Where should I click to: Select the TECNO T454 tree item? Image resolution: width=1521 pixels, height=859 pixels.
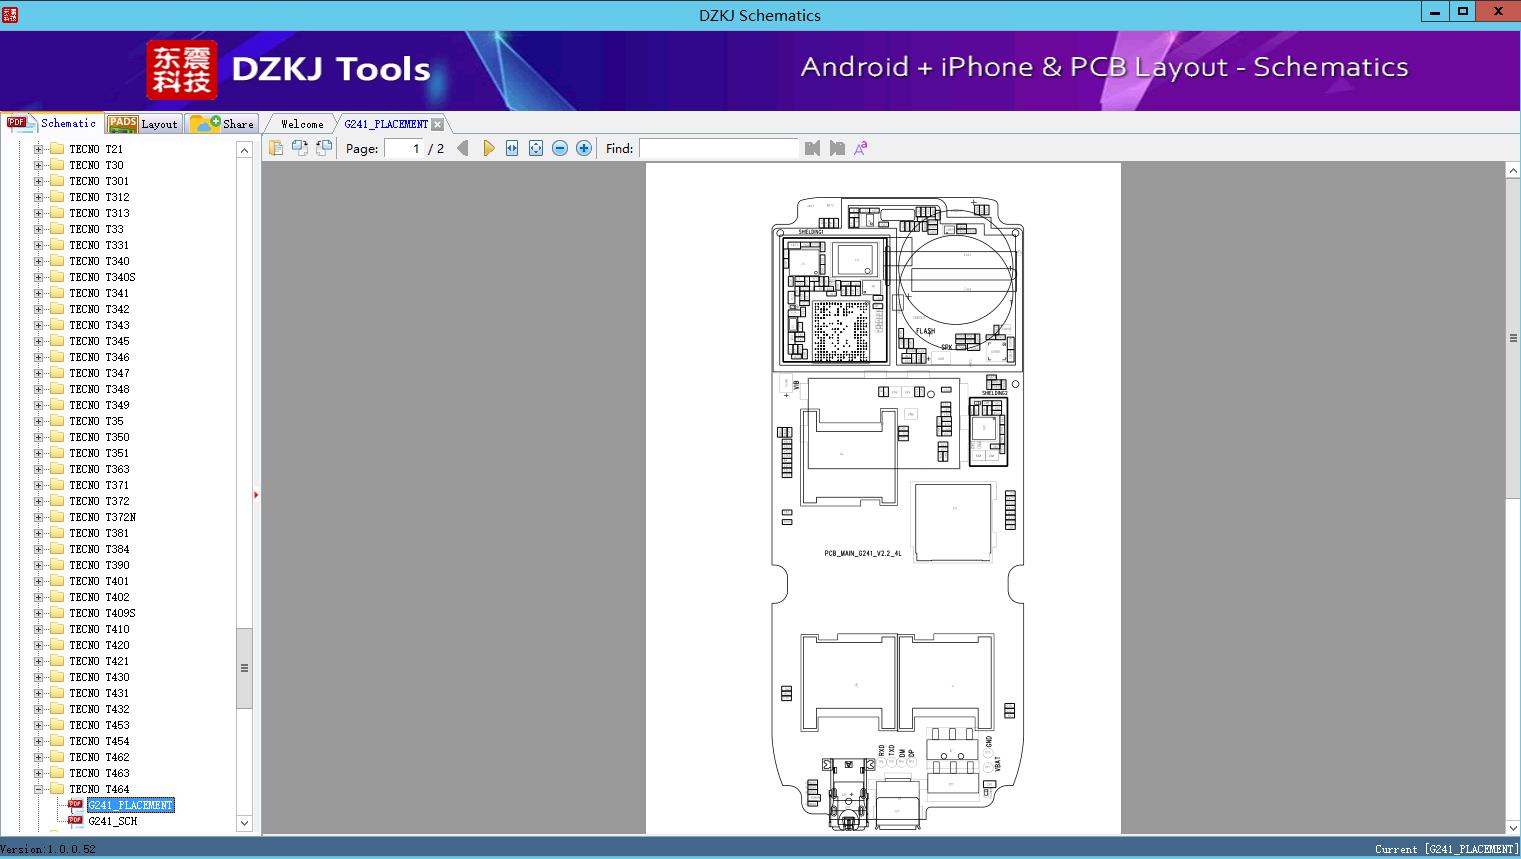click(x=99, y=741)
